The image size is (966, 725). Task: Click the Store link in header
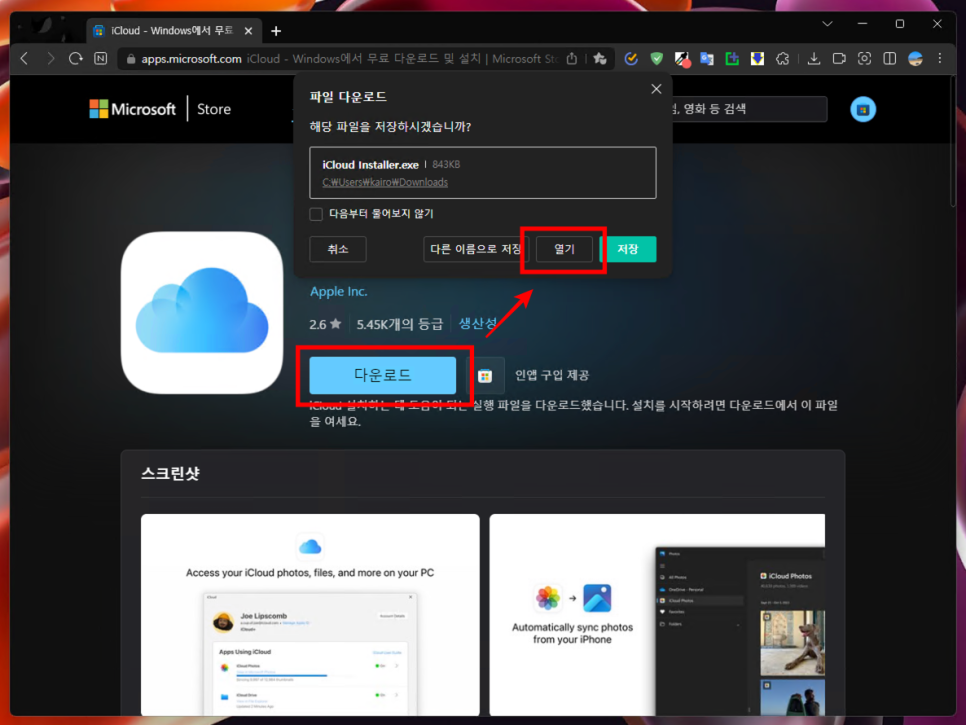tap(214, 109)
